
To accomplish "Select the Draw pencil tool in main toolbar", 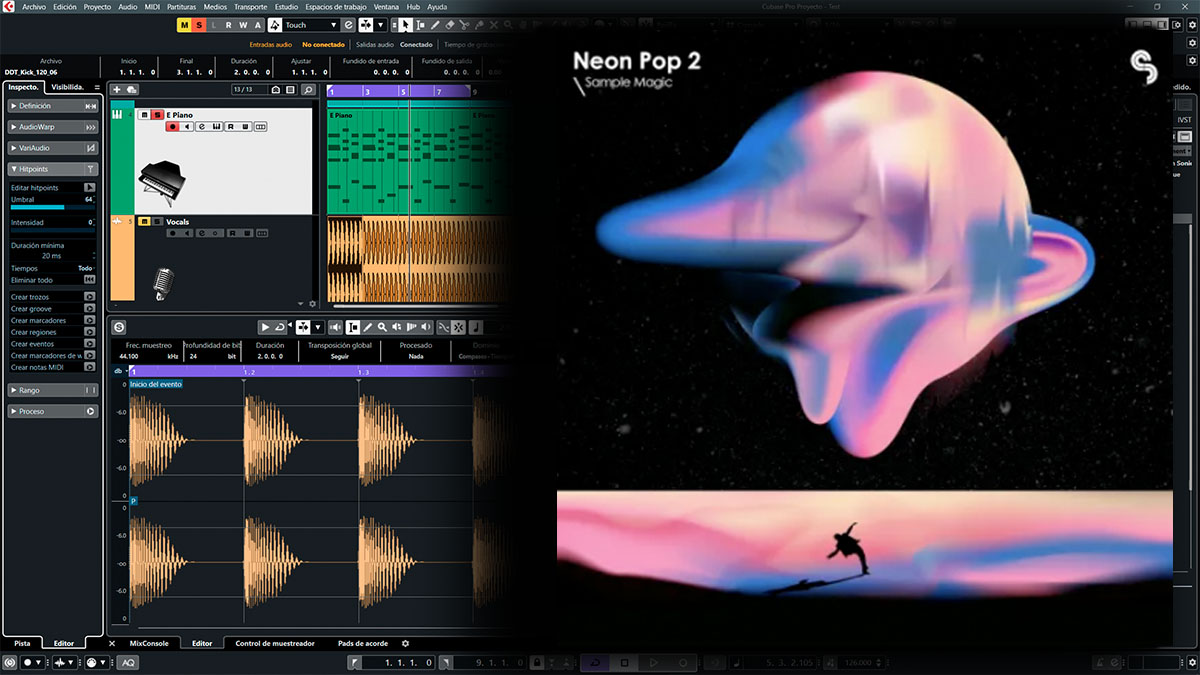I will coord(436,25).
